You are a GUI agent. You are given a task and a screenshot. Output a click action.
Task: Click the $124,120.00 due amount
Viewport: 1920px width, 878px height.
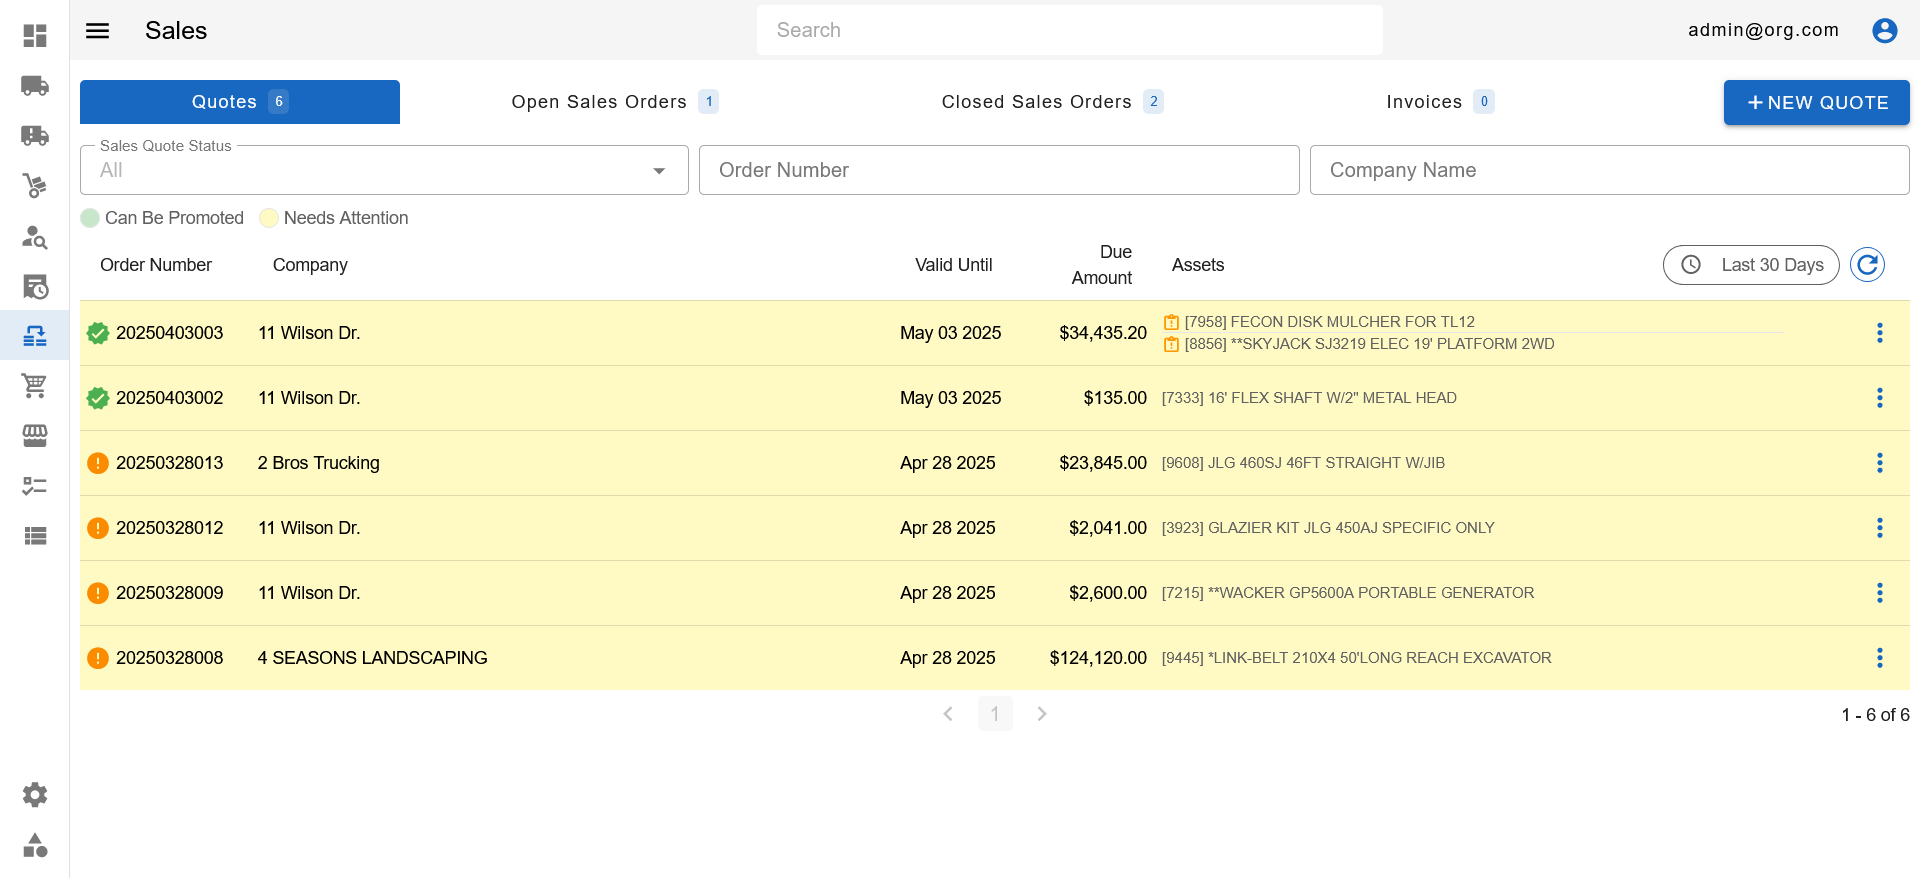(x=1098, y=658)
